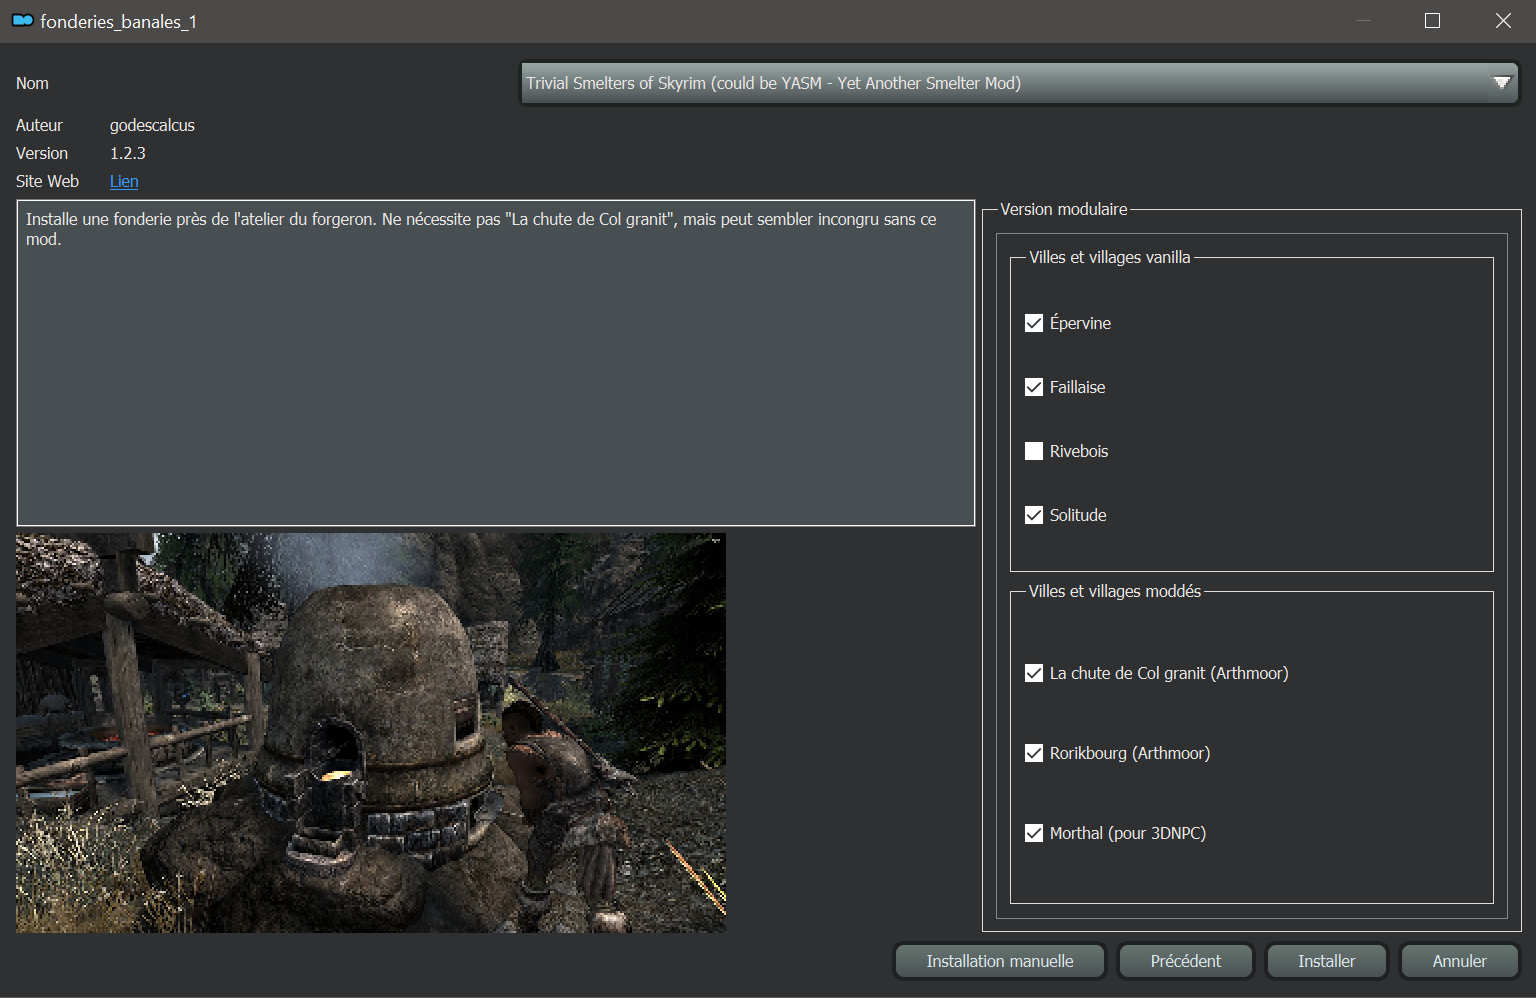
Task: Click the version value 1.2.3
Action: click(x=128, y=153)
